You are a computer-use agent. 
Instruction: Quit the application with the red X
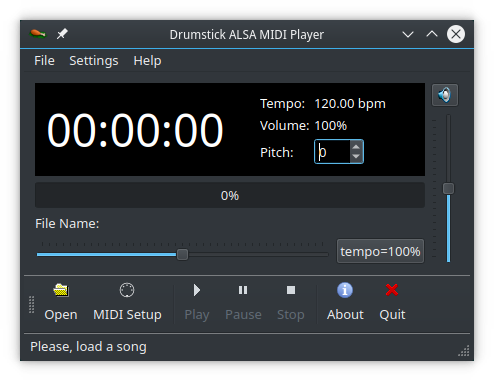point(392,302)
